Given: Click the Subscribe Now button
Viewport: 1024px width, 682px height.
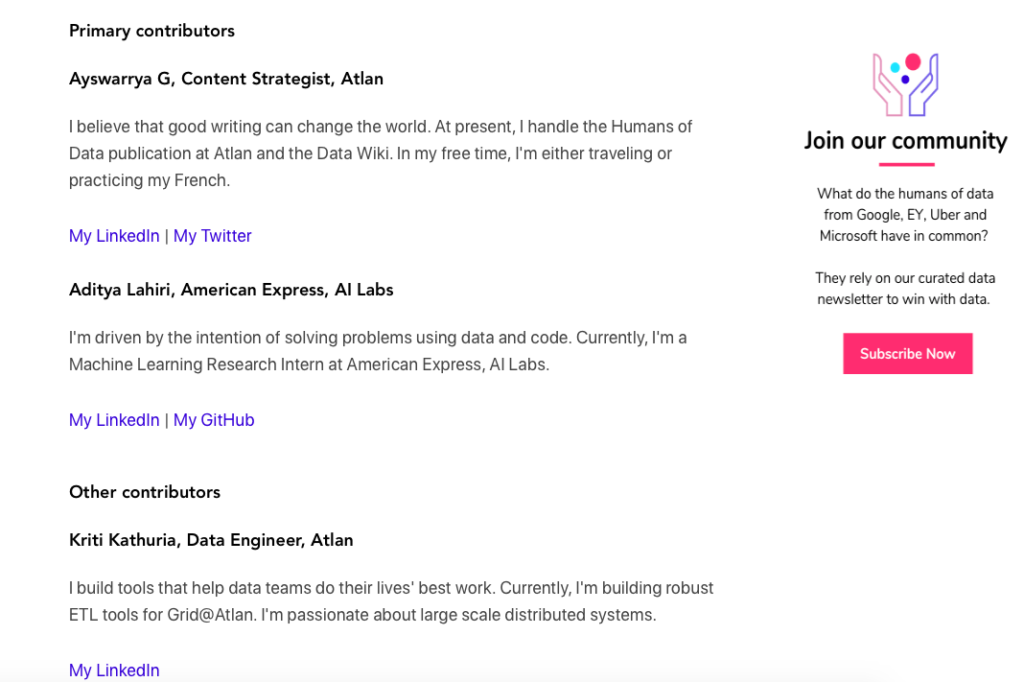Looking at the screenshot, I should point(907,353).
